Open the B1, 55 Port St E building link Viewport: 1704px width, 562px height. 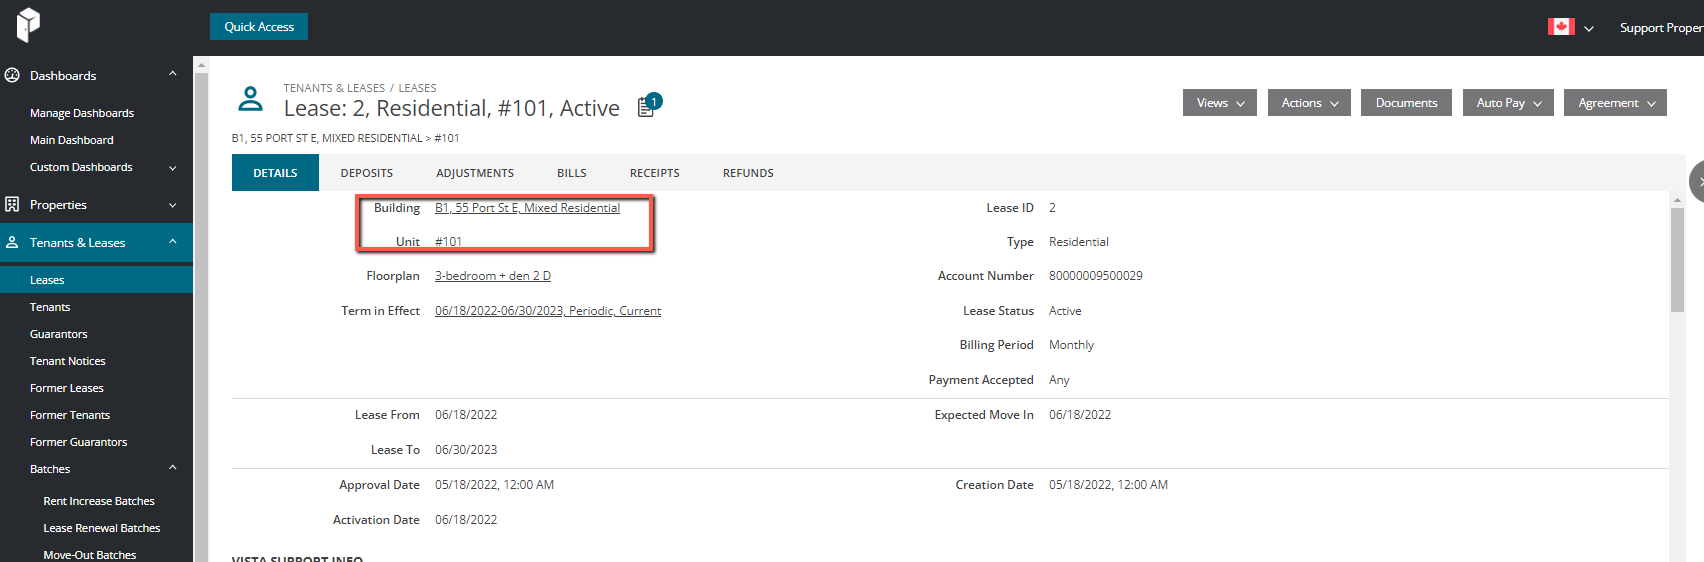tap(527, 208)
